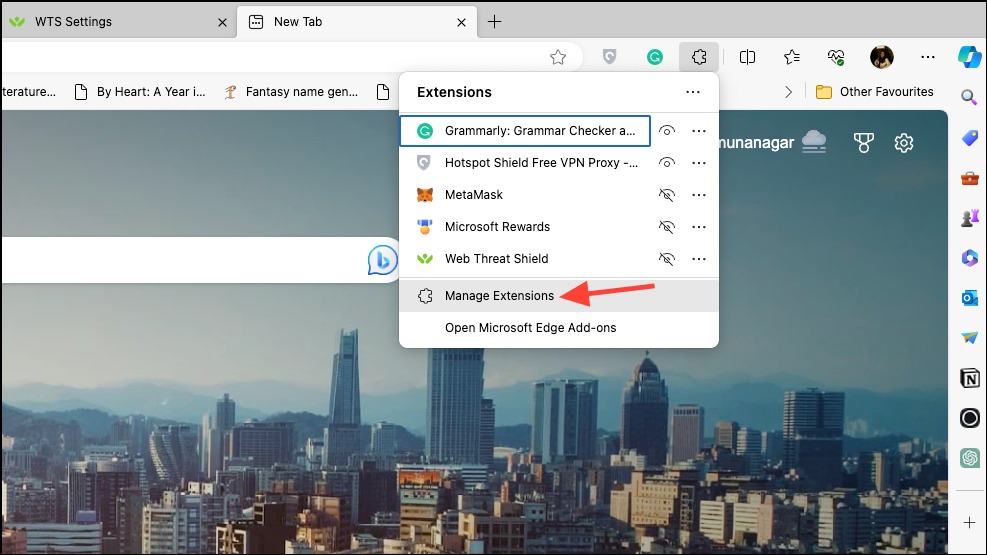Open Hotspot Shield icon in toolbar
The width and height of the screenshot is (987, 555).
click(609, 57)
